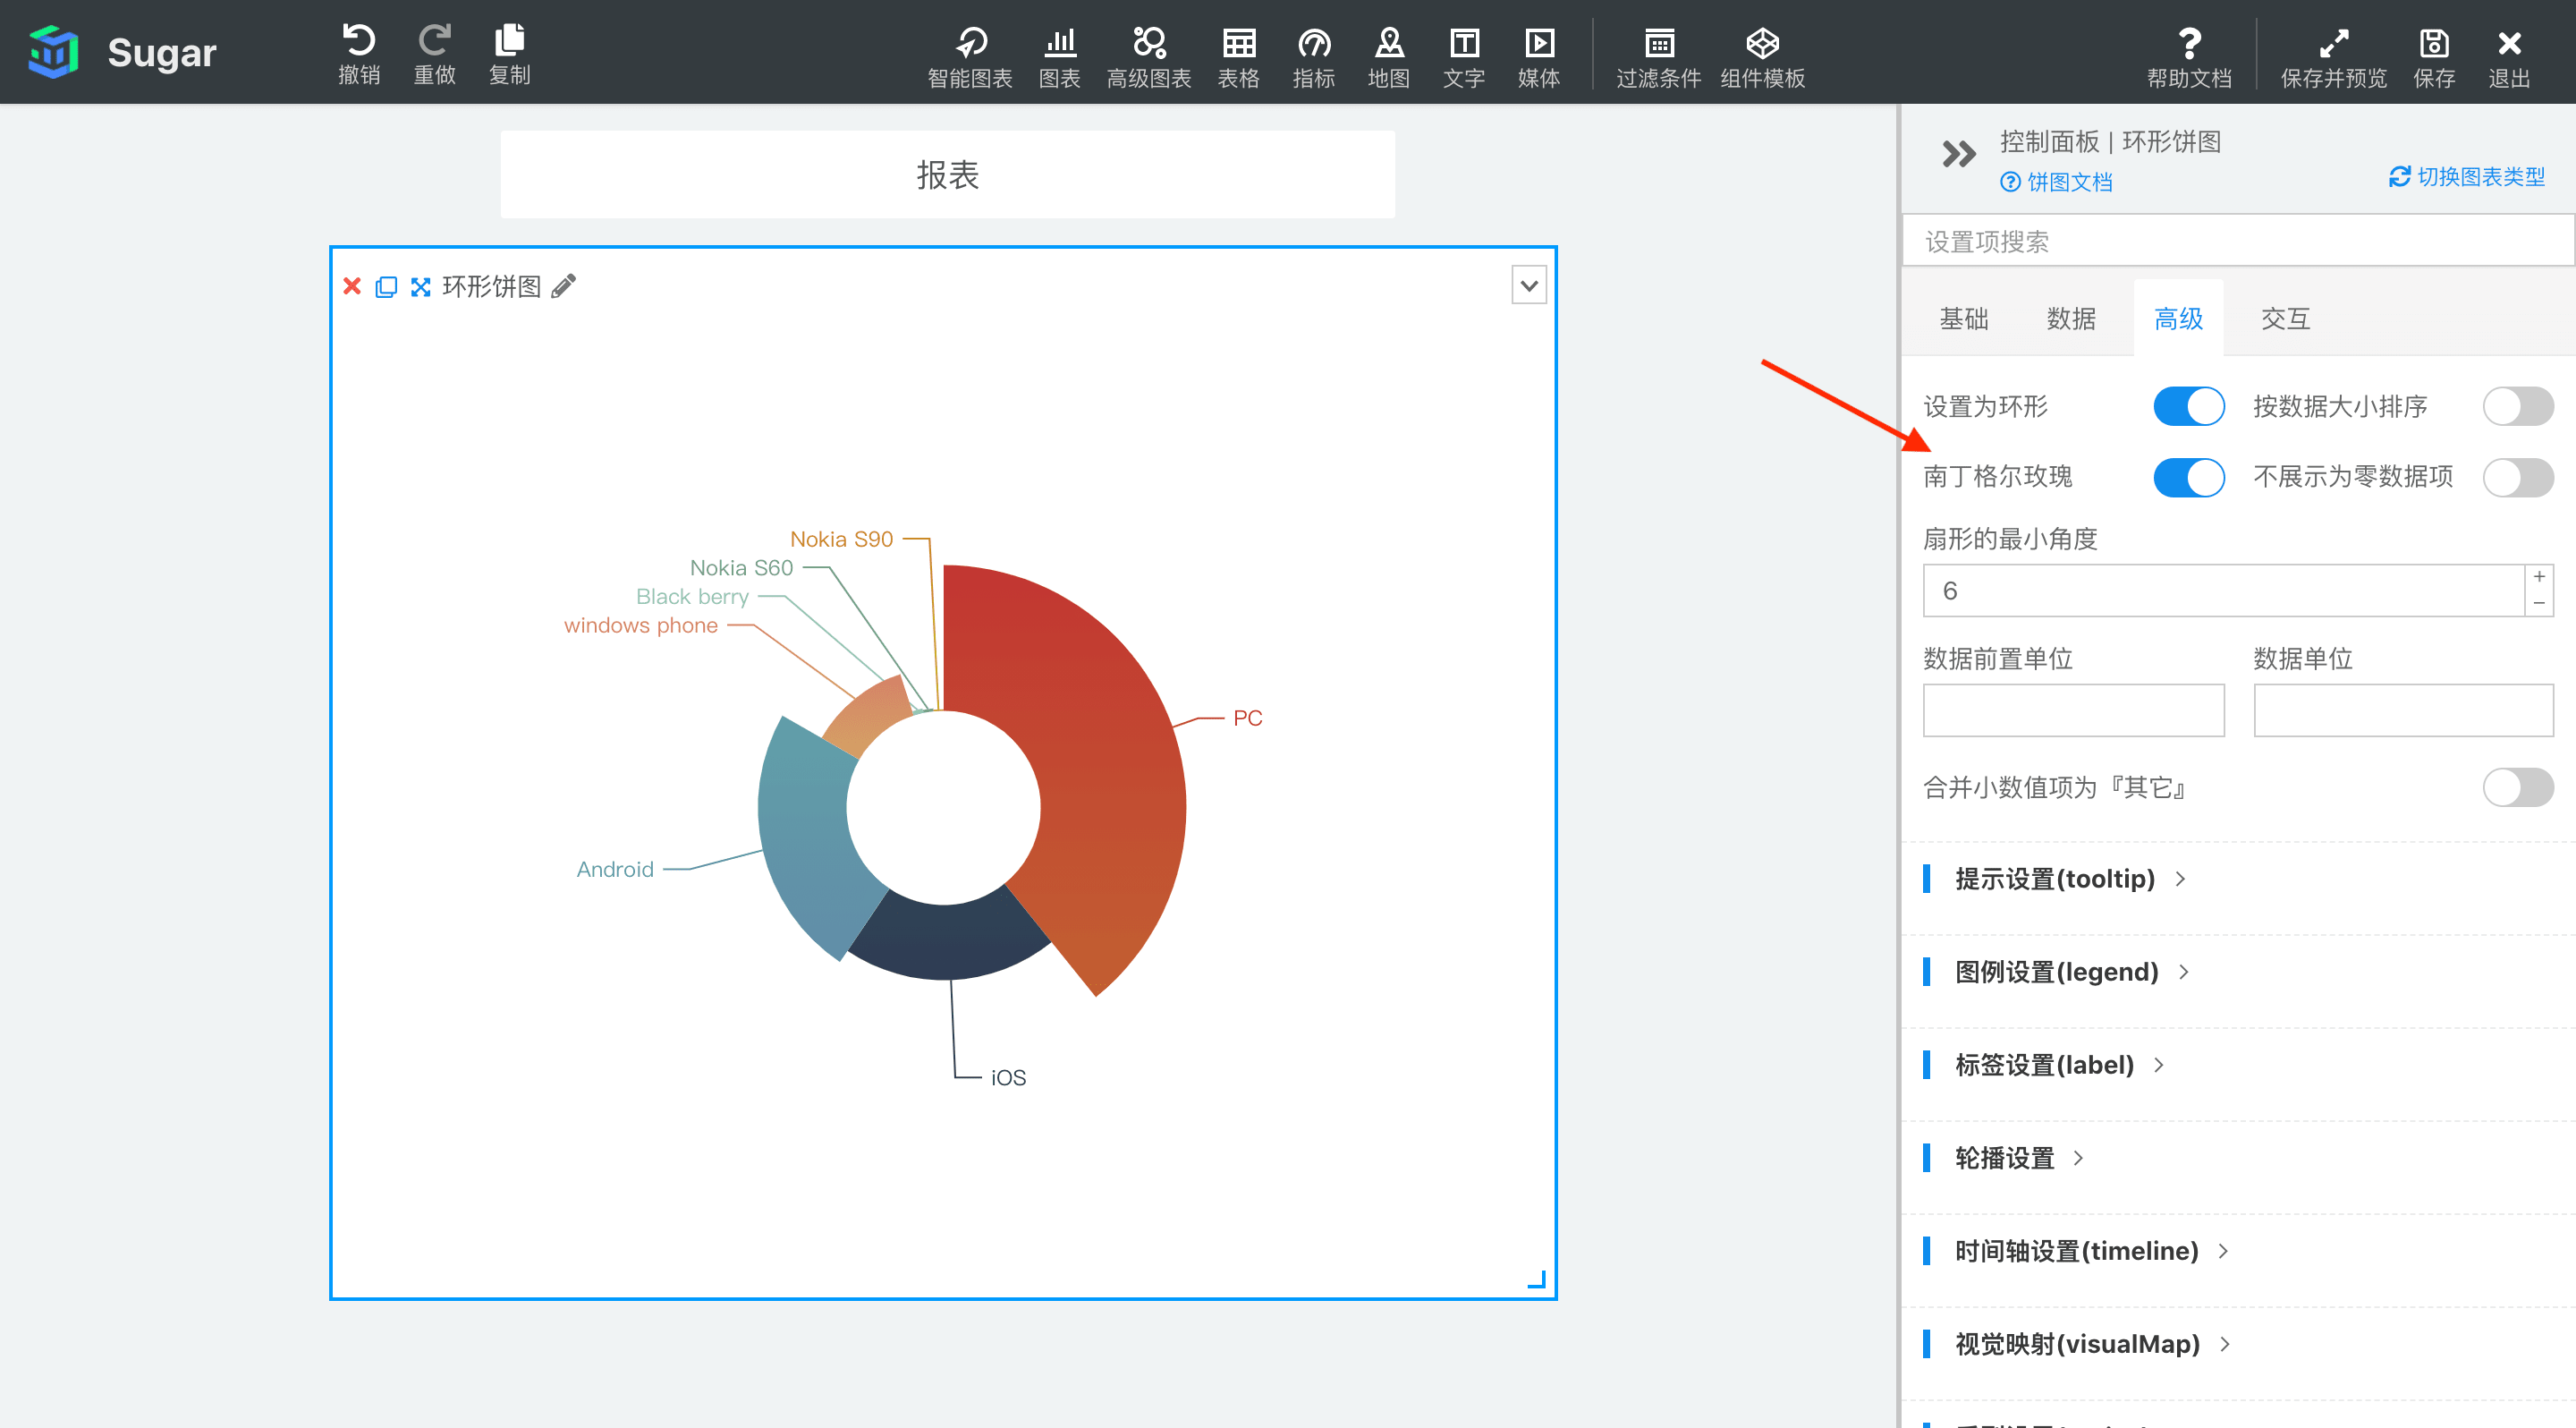Click the 数据单位 input field

click(2403, 710)
